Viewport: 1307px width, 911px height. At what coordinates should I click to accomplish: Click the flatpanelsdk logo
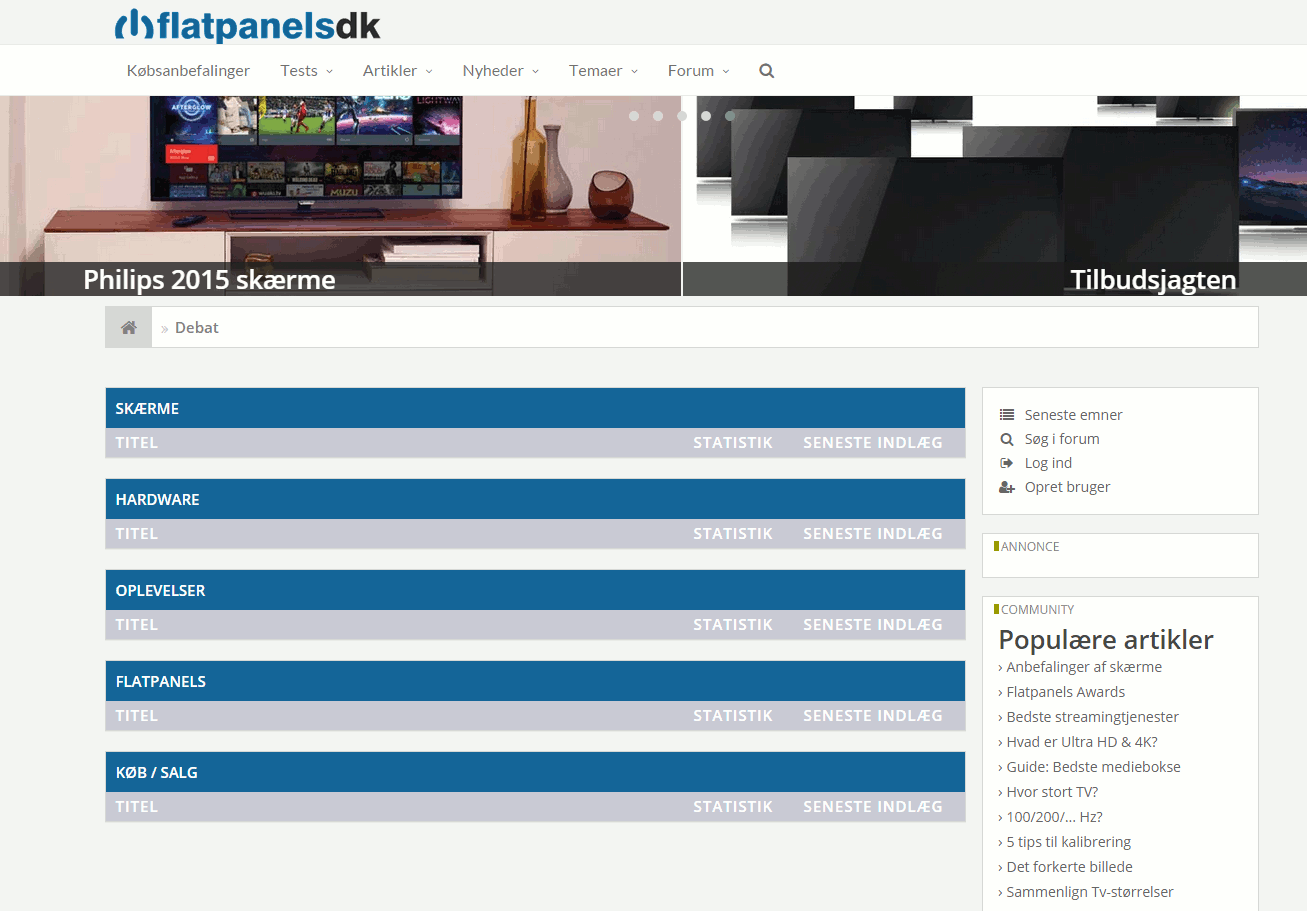(247, 25)
